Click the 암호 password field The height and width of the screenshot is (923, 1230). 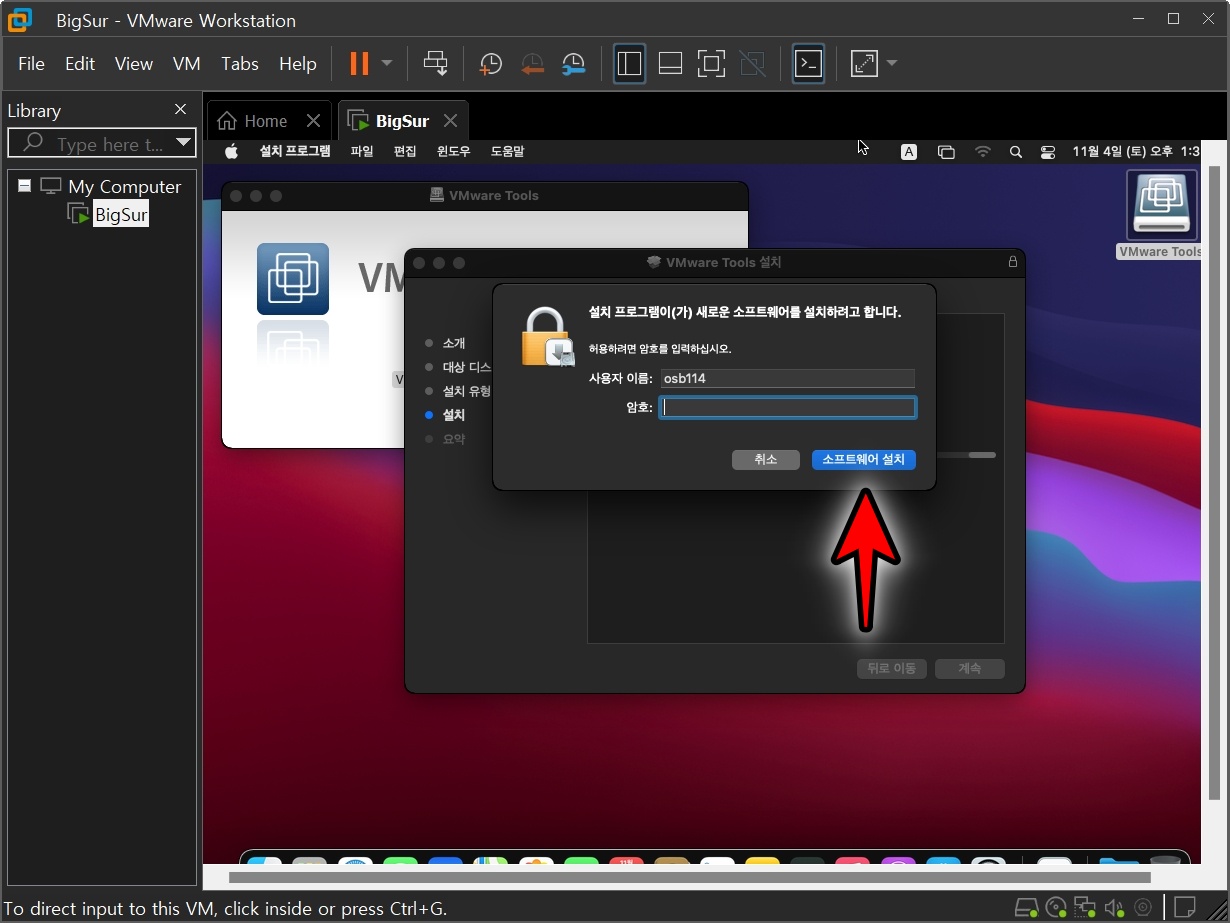(788, 407)
